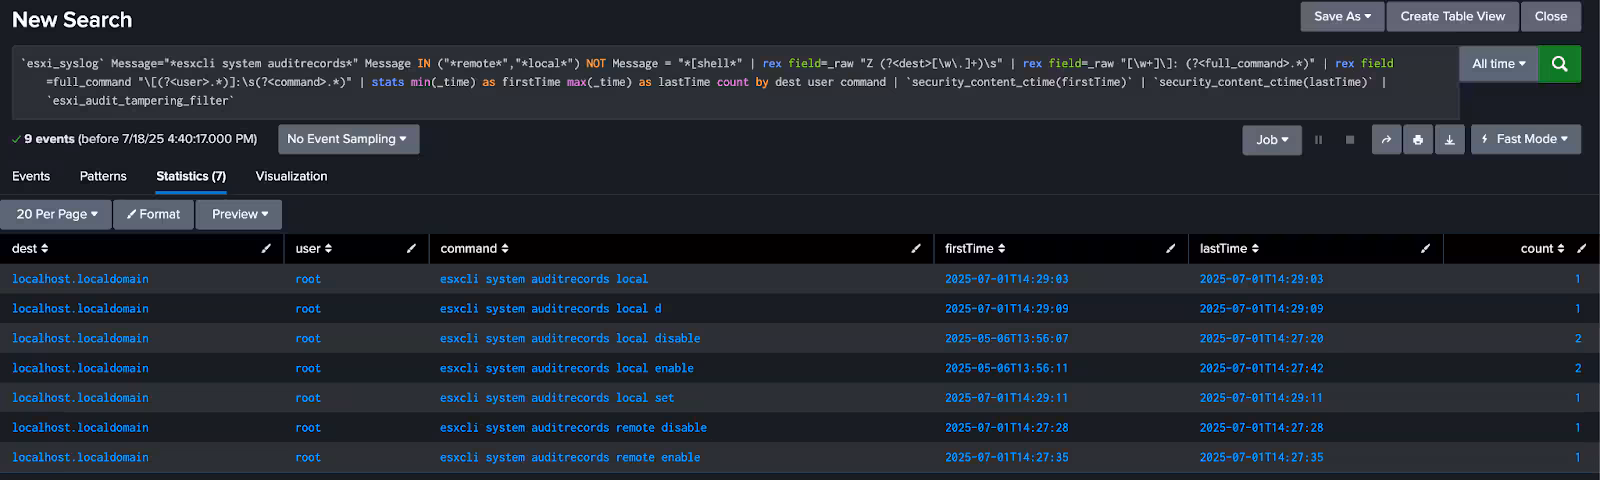
Task: Expand the No Event Sampling dropdown
Action: tap(347, 139)
